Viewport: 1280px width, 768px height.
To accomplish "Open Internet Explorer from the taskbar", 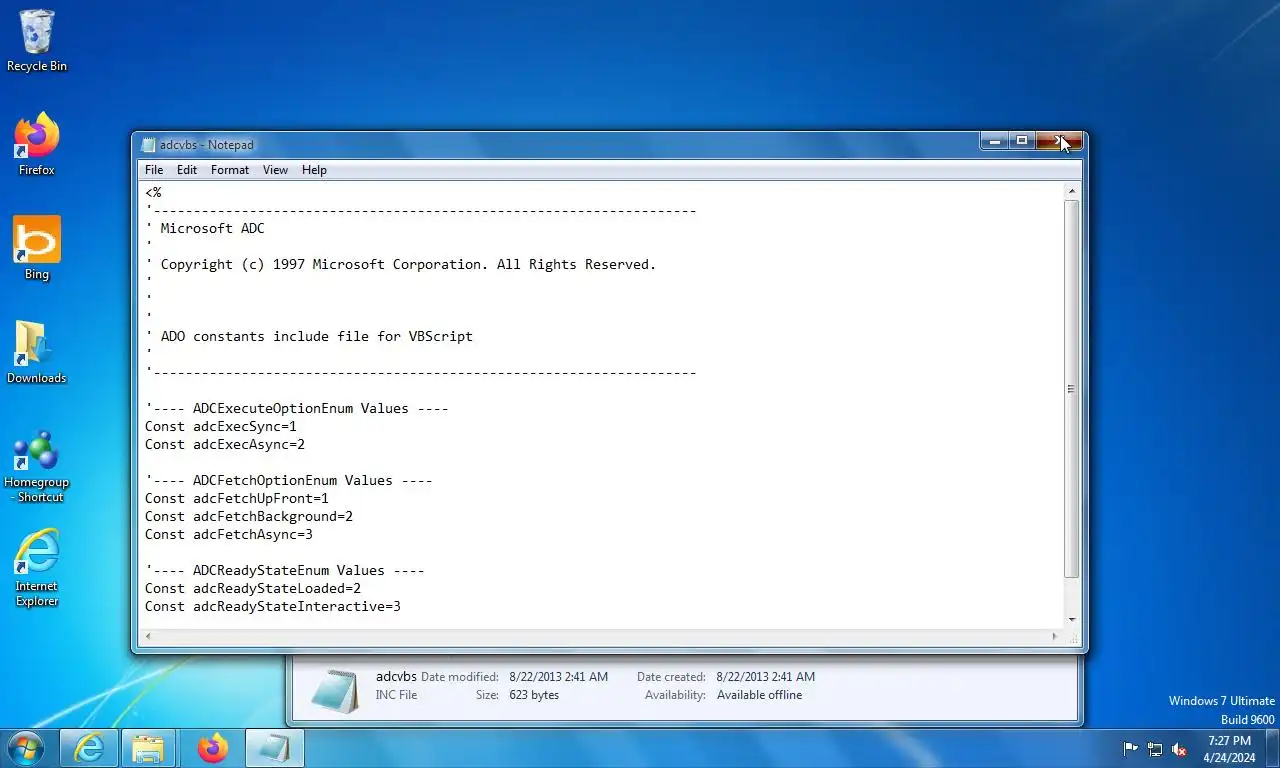I will pyautogui.click(x=88, y=748).
